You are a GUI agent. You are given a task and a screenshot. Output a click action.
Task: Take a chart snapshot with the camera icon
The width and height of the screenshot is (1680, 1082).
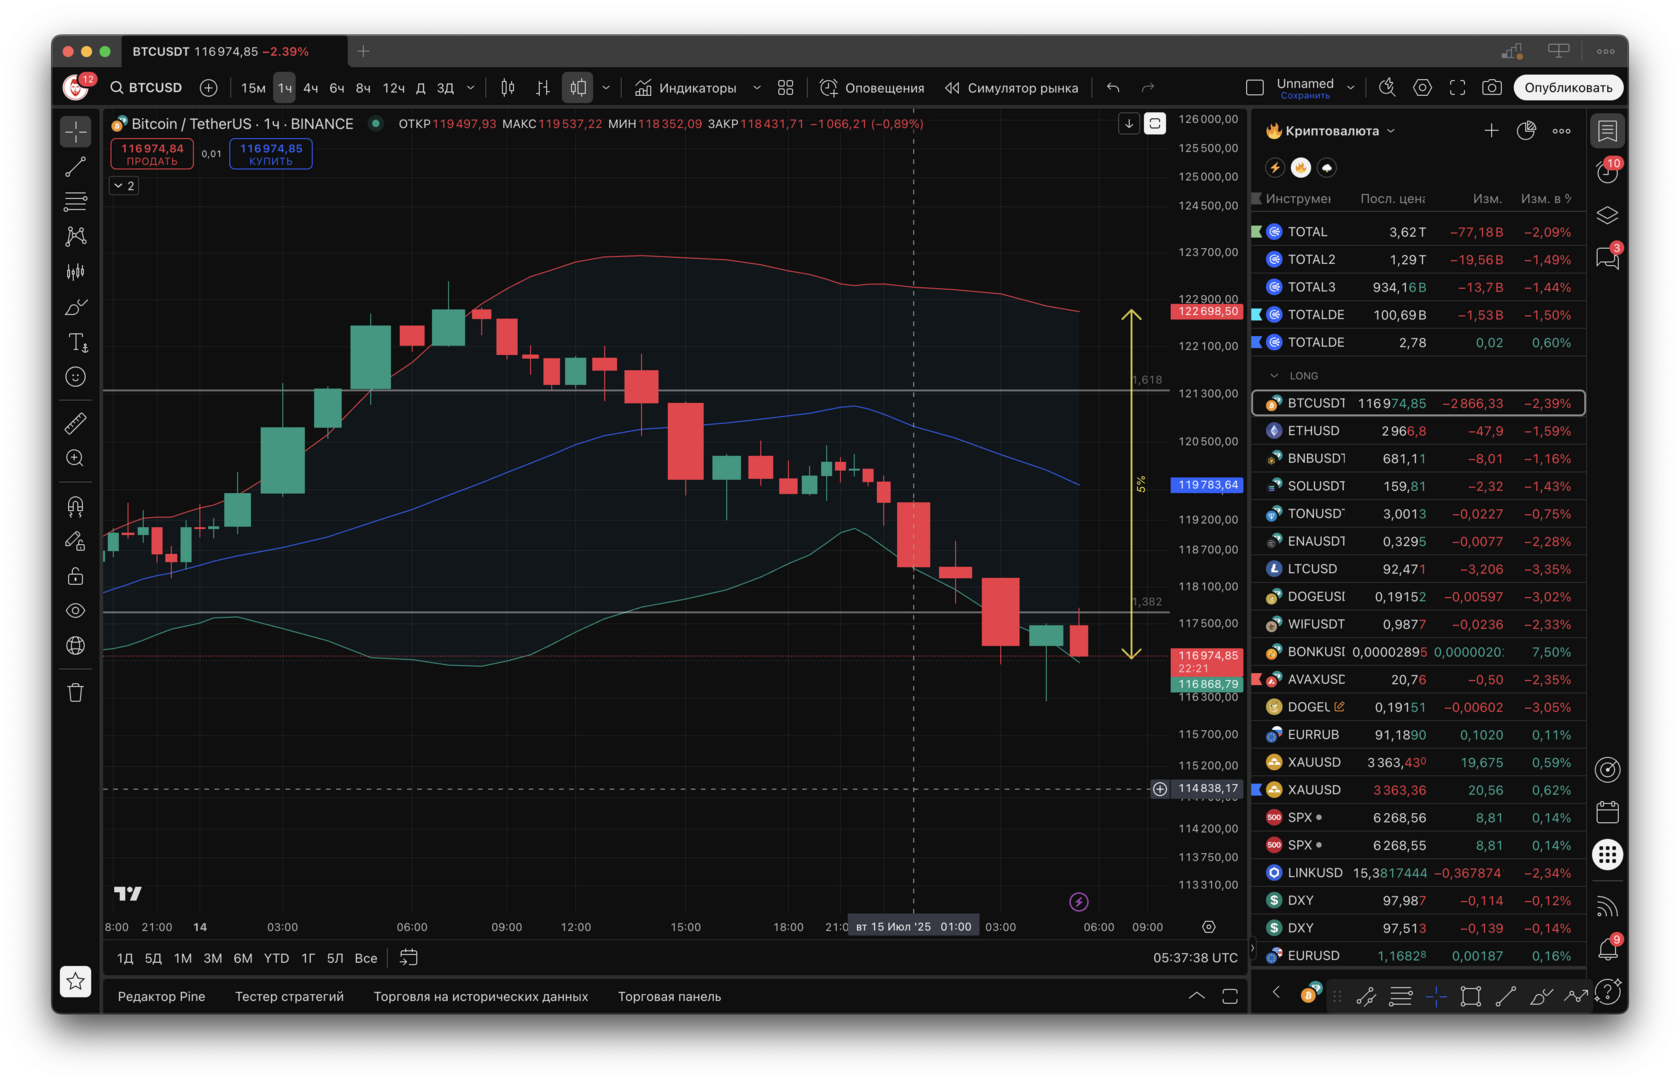click(x=1492, y=88)
